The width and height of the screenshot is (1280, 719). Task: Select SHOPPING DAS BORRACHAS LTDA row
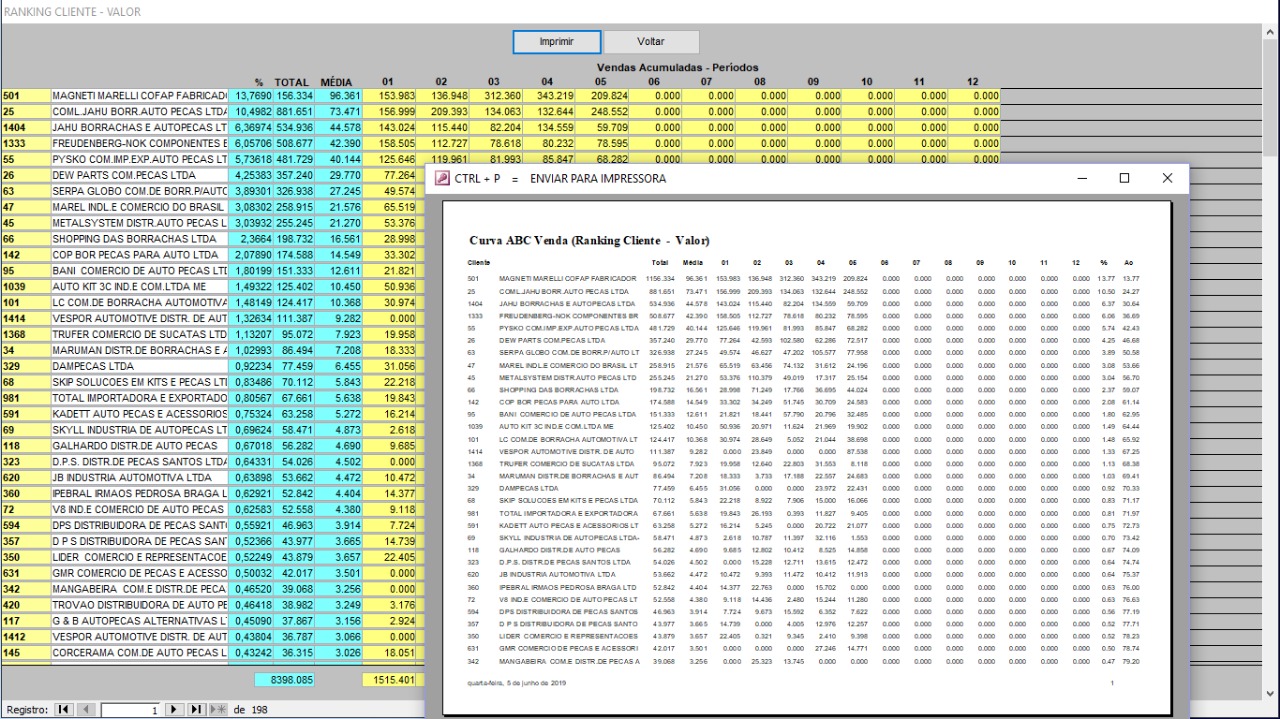click(x=140, y=238)
